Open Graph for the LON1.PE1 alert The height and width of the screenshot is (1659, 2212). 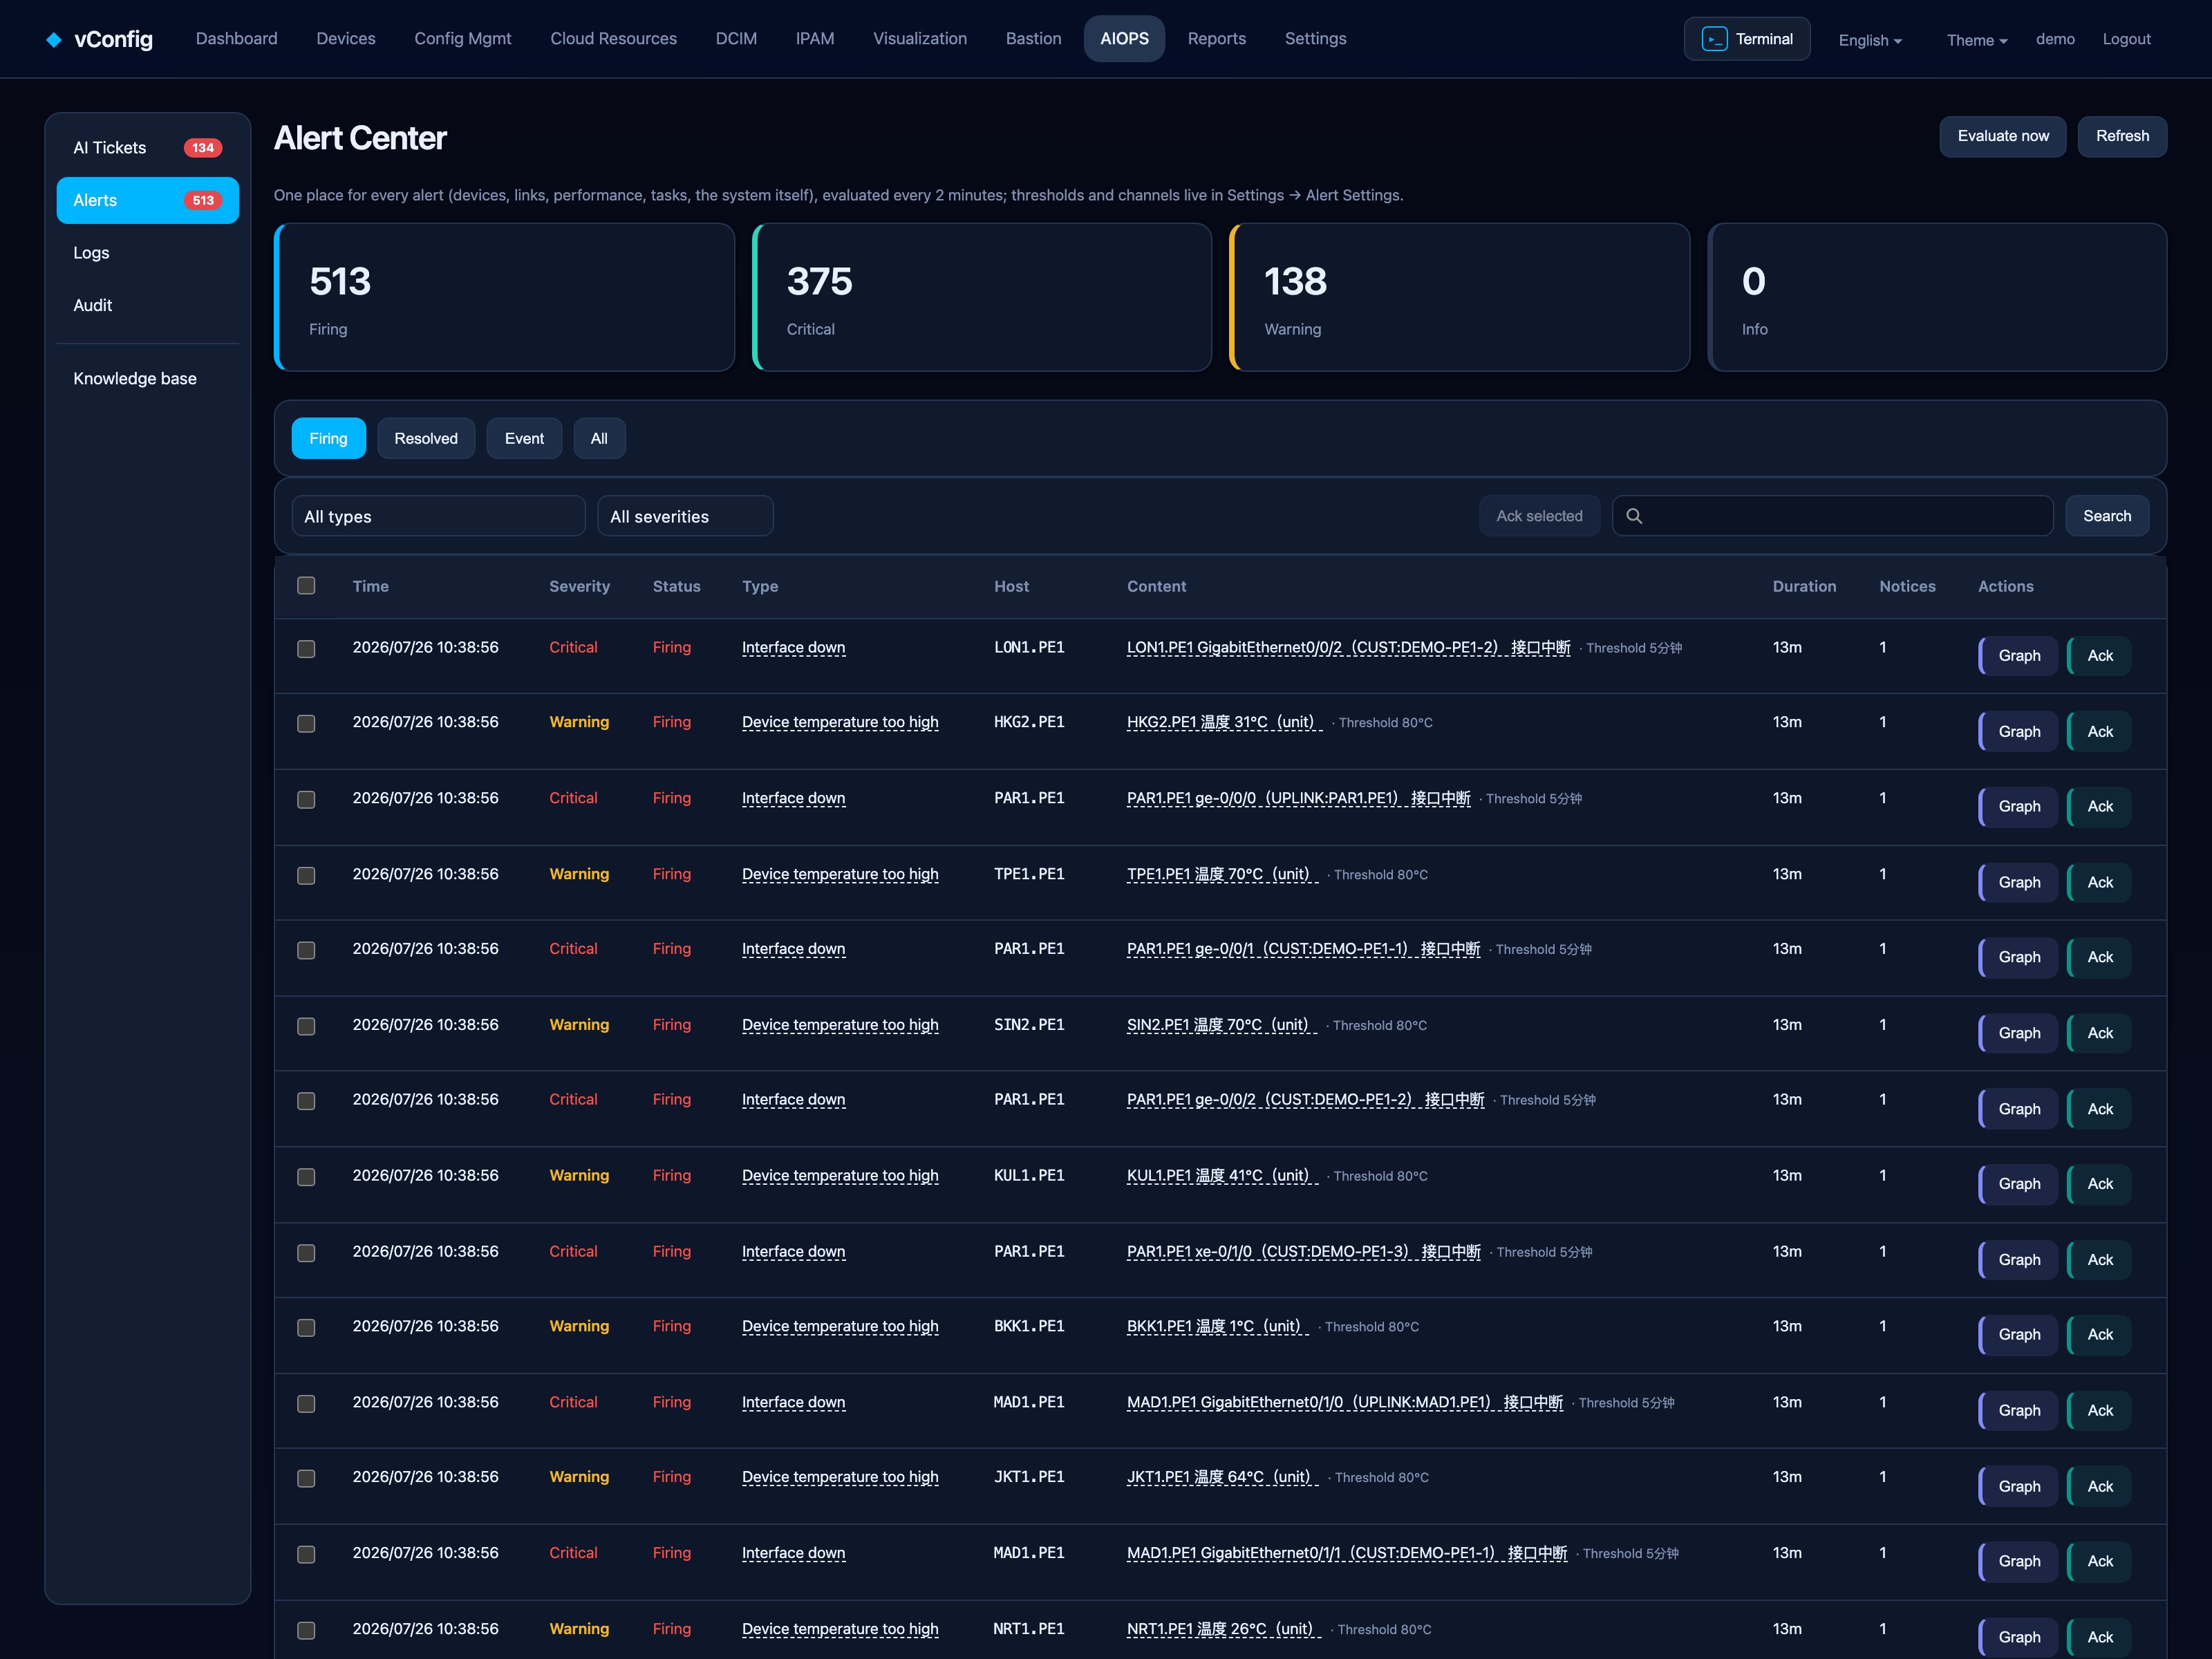click(2018, 656)
